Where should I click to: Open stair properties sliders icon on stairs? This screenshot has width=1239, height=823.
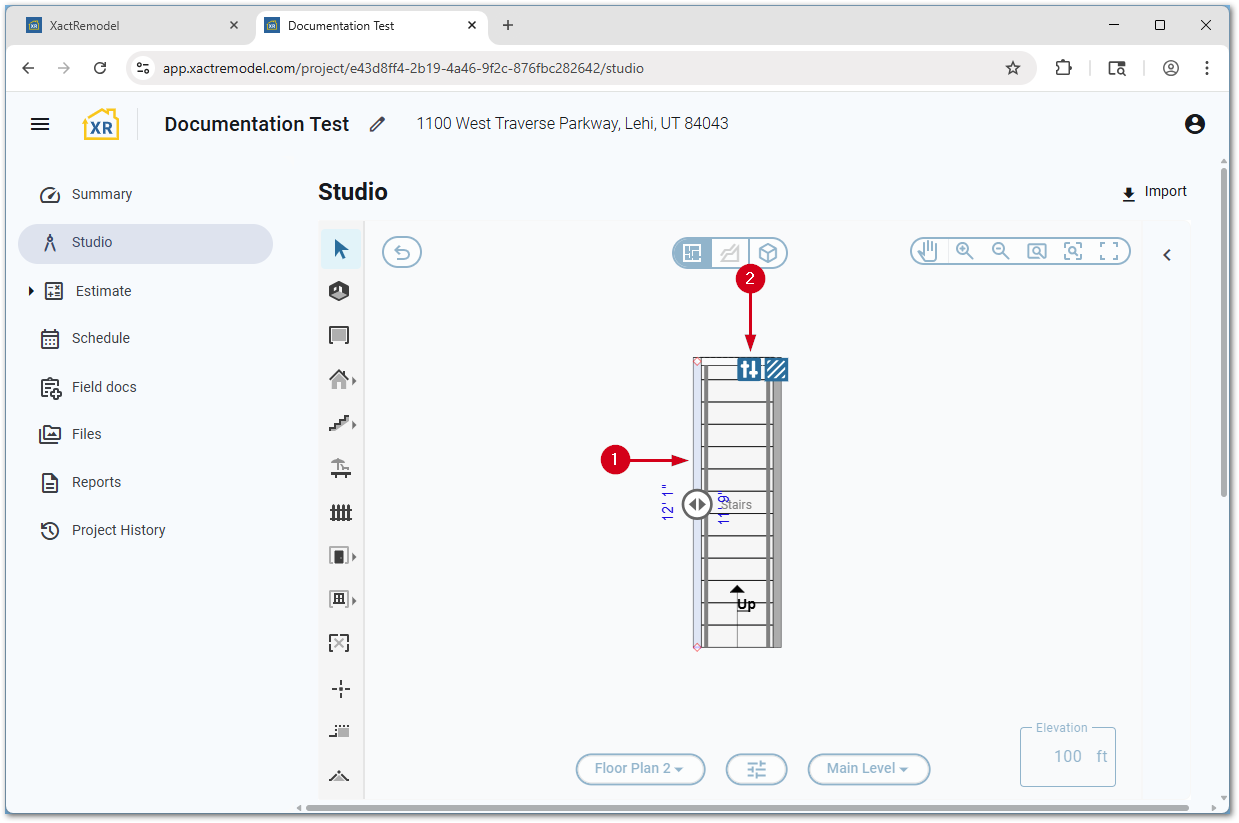(x=749, y=369)
